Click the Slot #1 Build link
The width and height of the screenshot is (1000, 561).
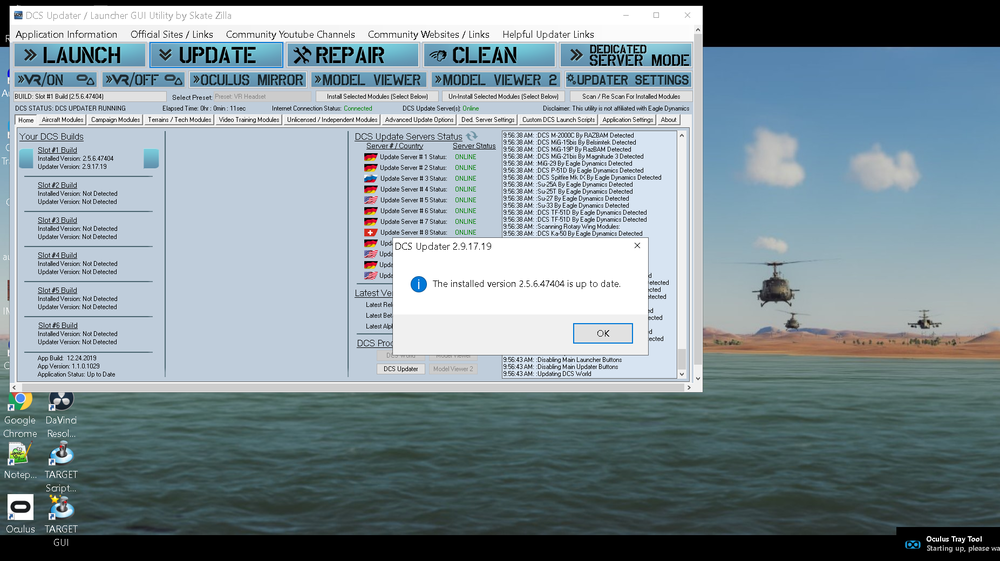click(x=57, y=150)
